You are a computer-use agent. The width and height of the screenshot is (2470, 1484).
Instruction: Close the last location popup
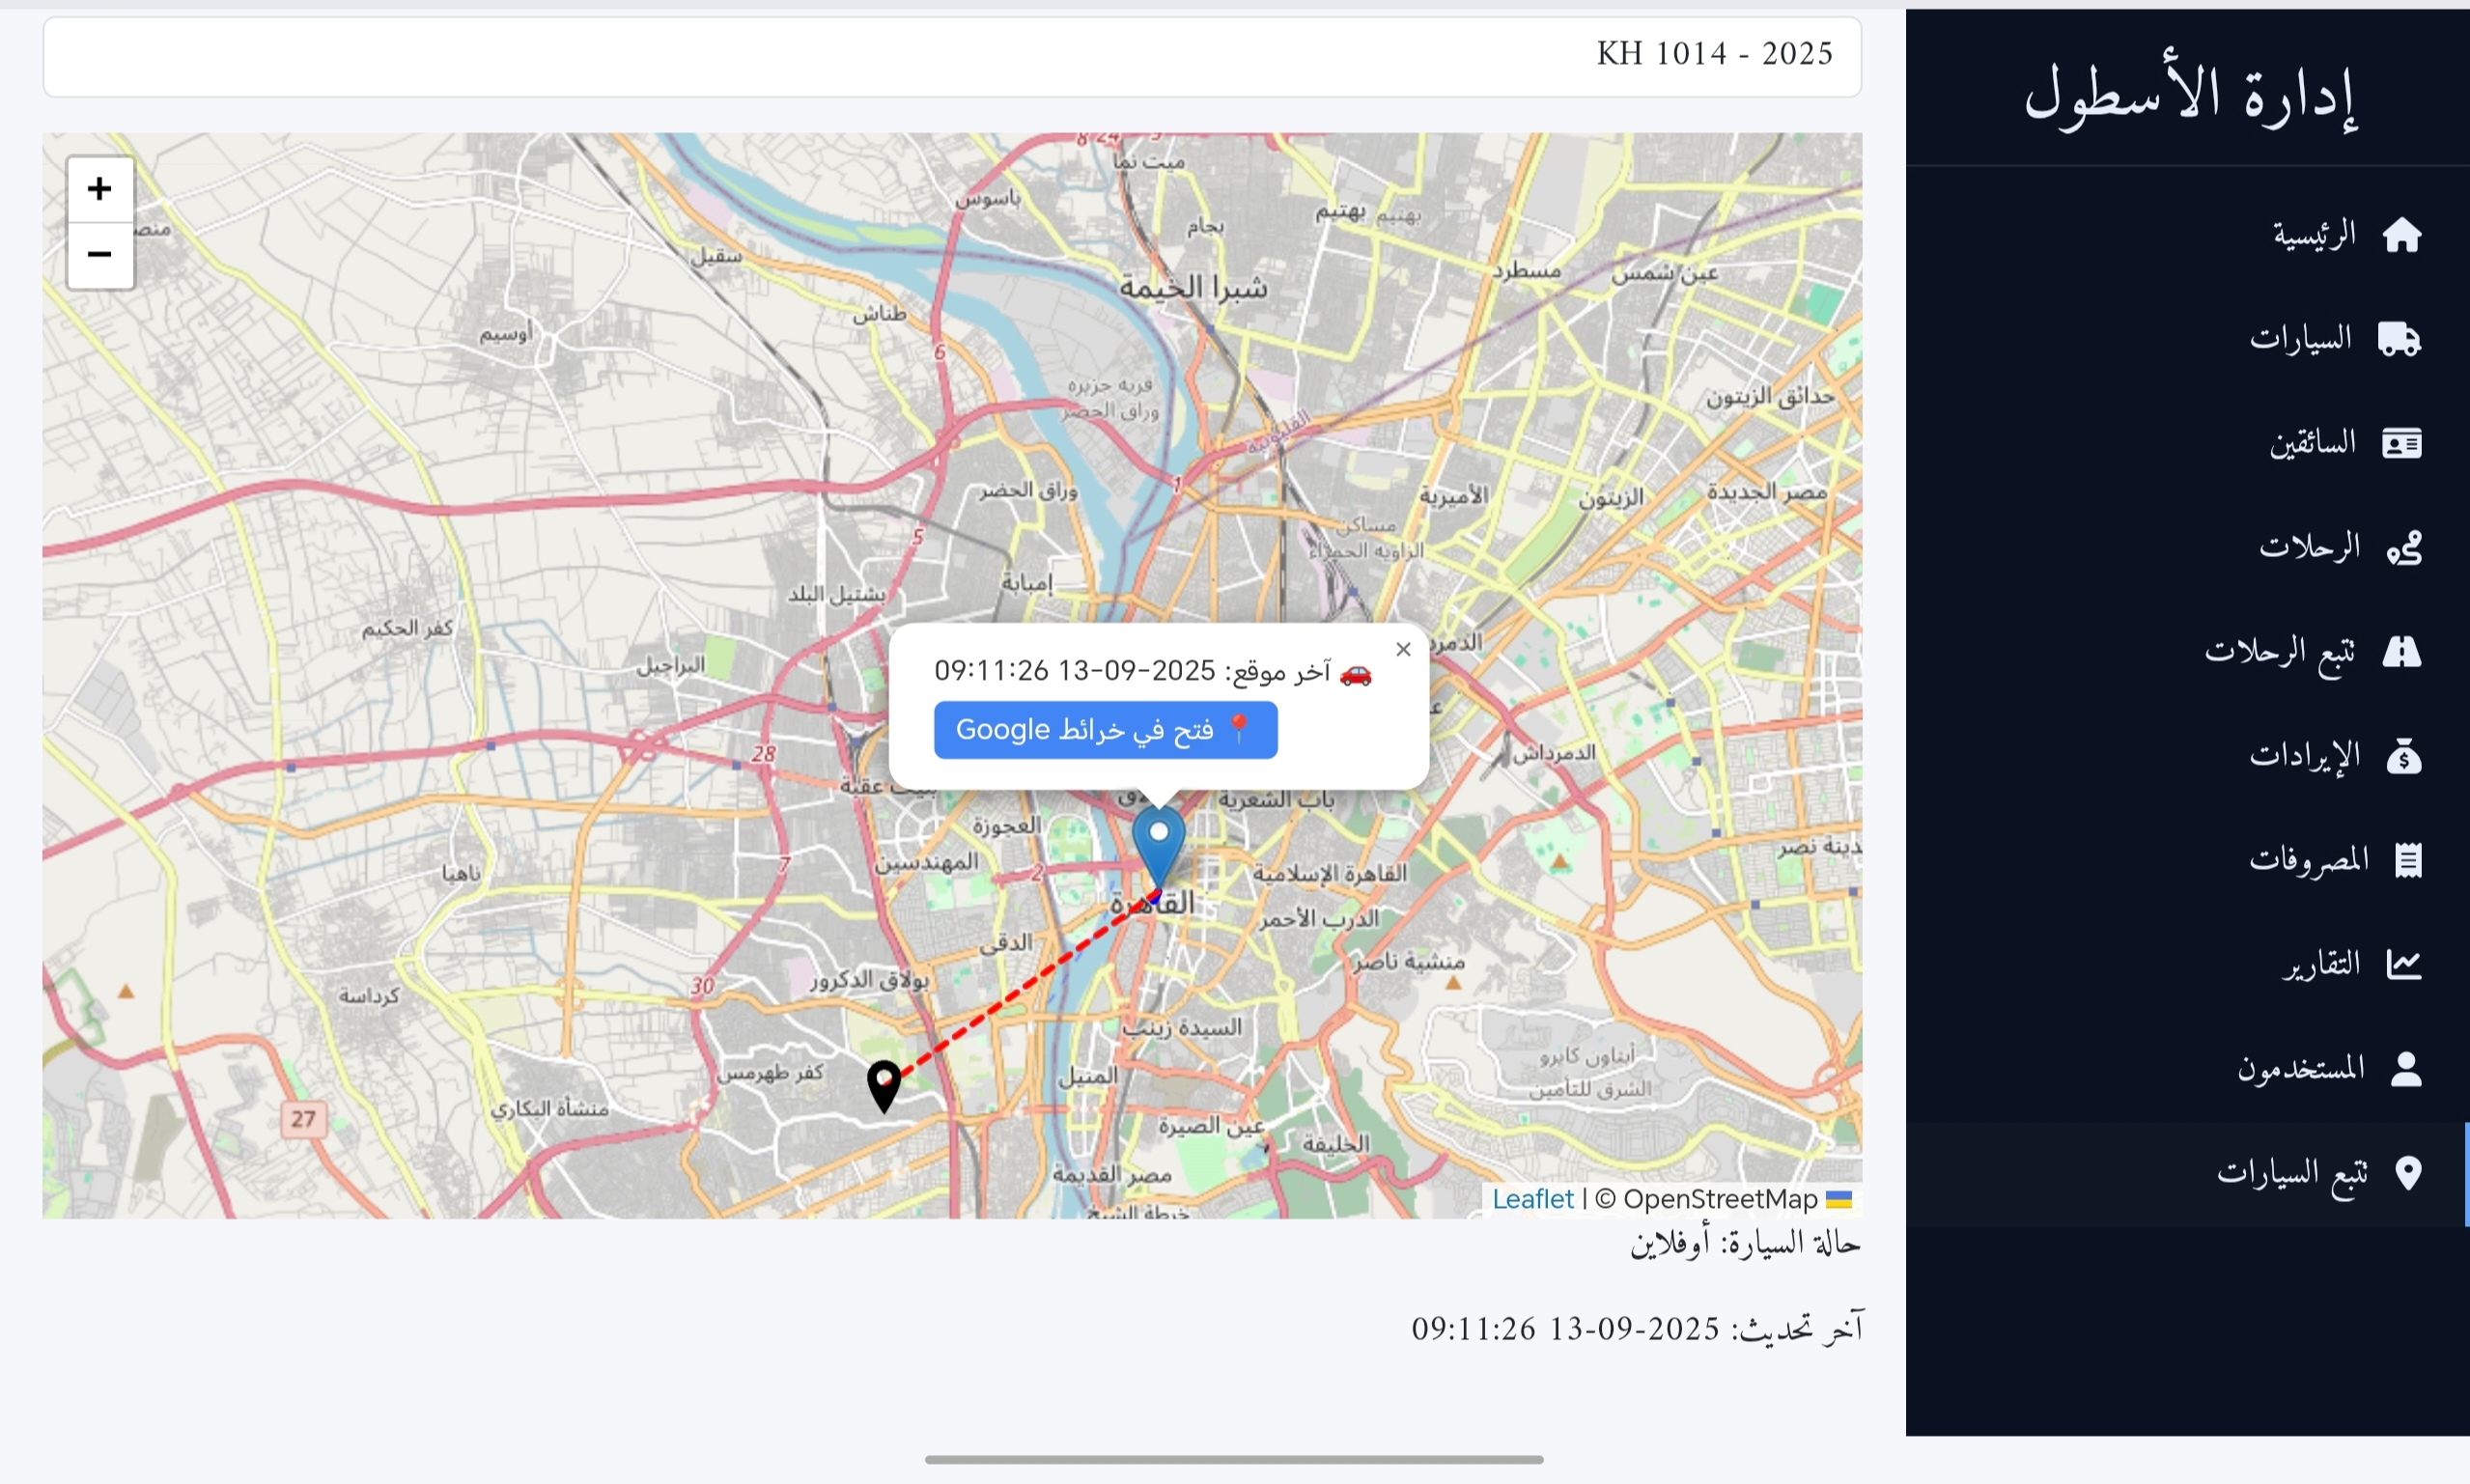point(1403,650)
